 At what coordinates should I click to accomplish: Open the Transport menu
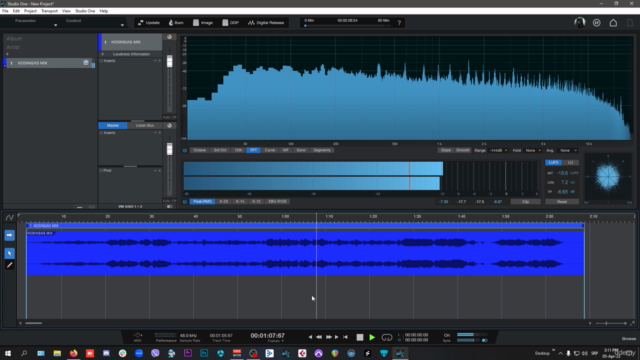(x=50, y=11)
